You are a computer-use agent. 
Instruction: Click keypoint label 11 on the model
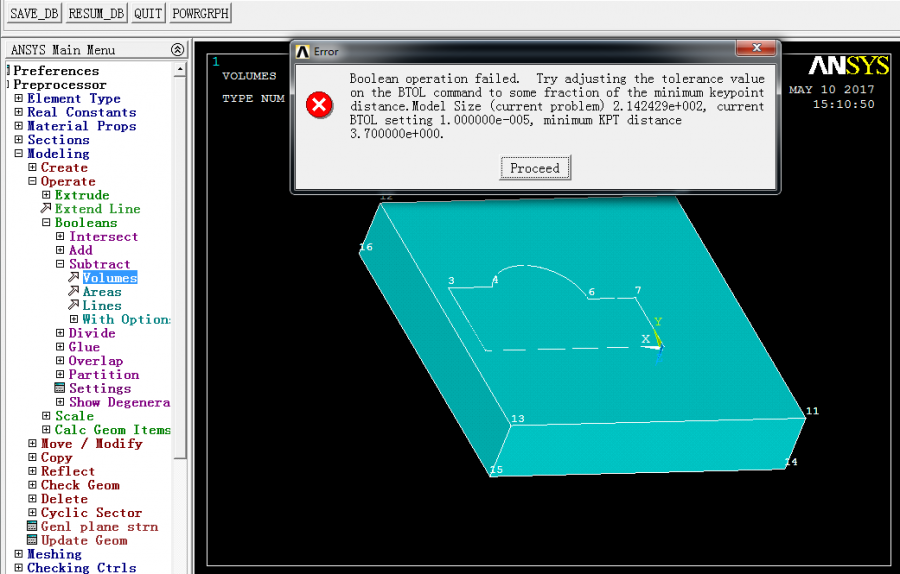[812, 410]
